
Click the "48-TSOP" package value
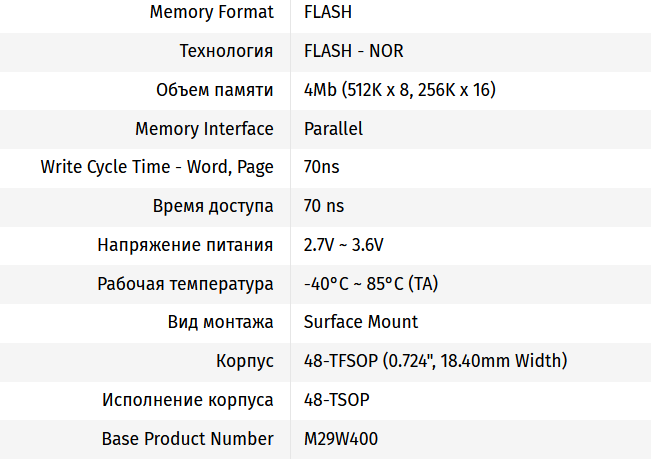pyautogui.click(x=336, y=400)
